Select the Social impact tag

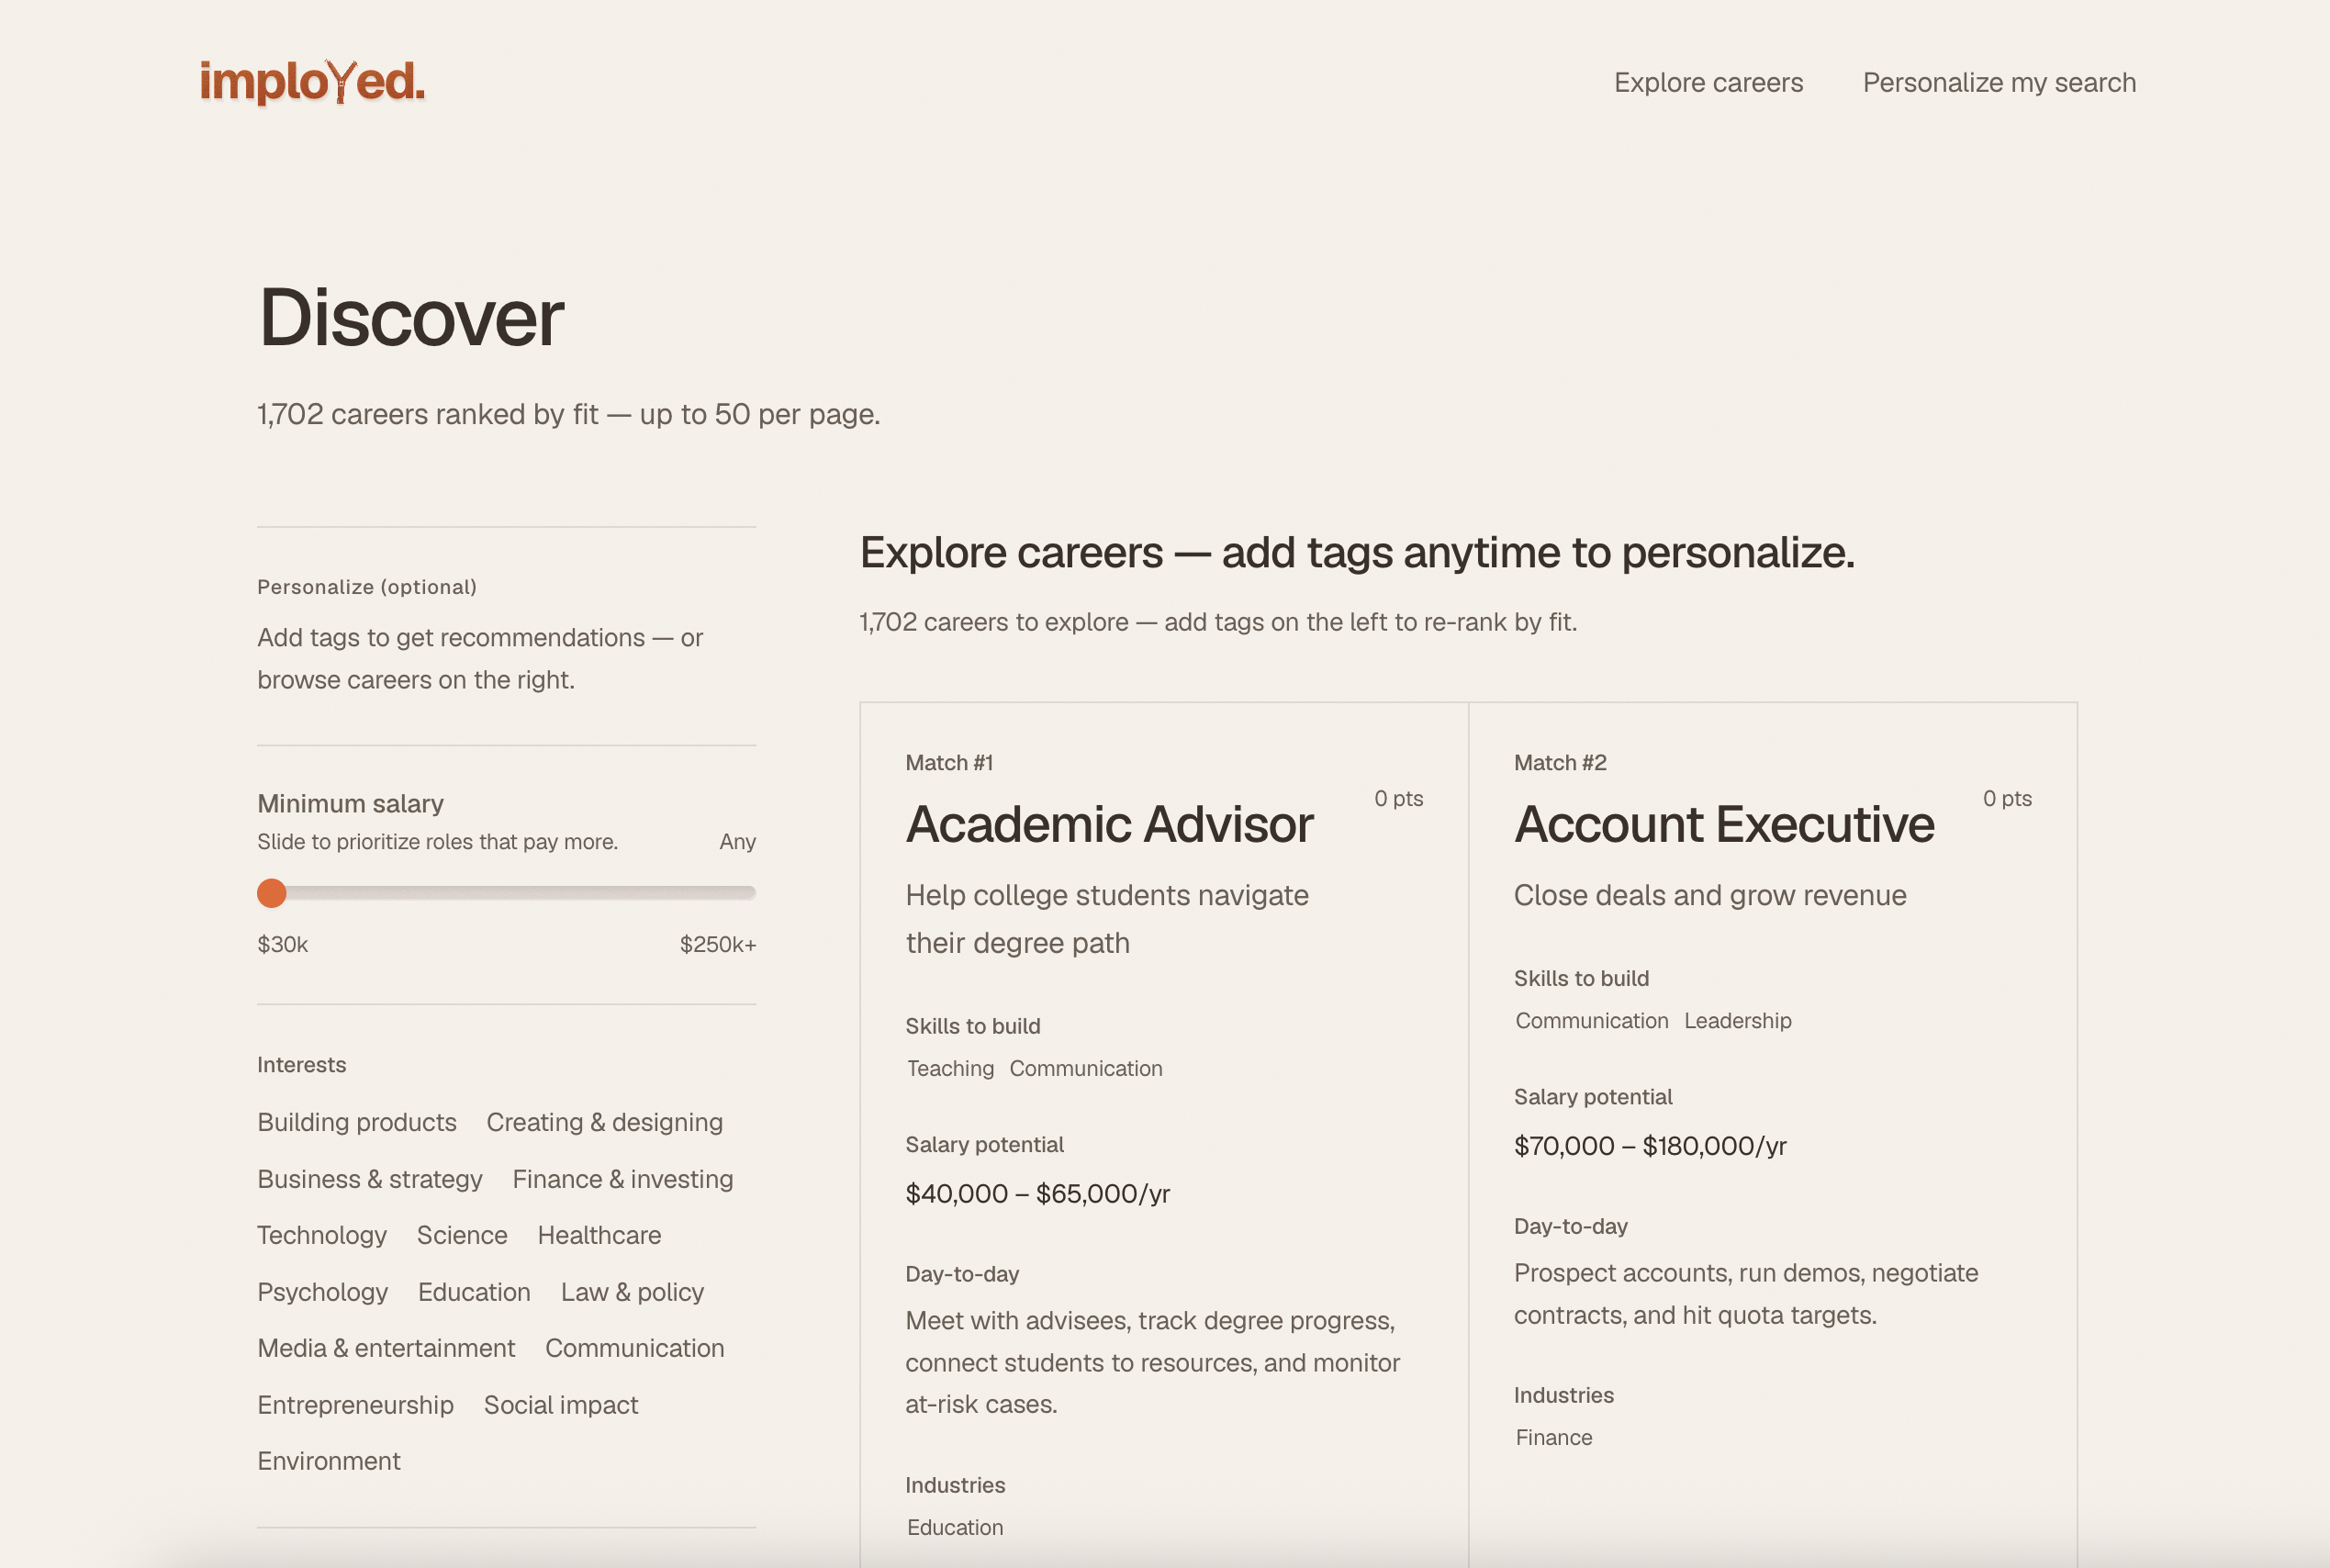pos(561,1405)
